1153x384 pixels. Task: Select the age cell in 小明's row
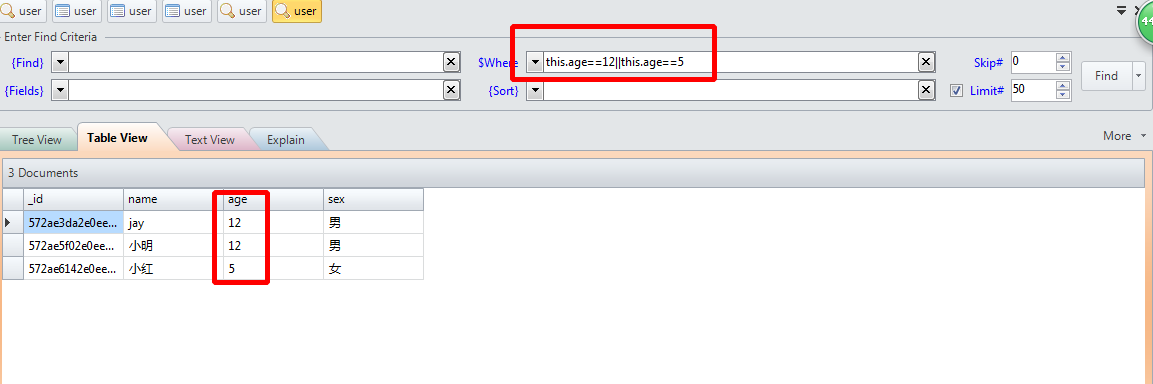click(274, 245)
